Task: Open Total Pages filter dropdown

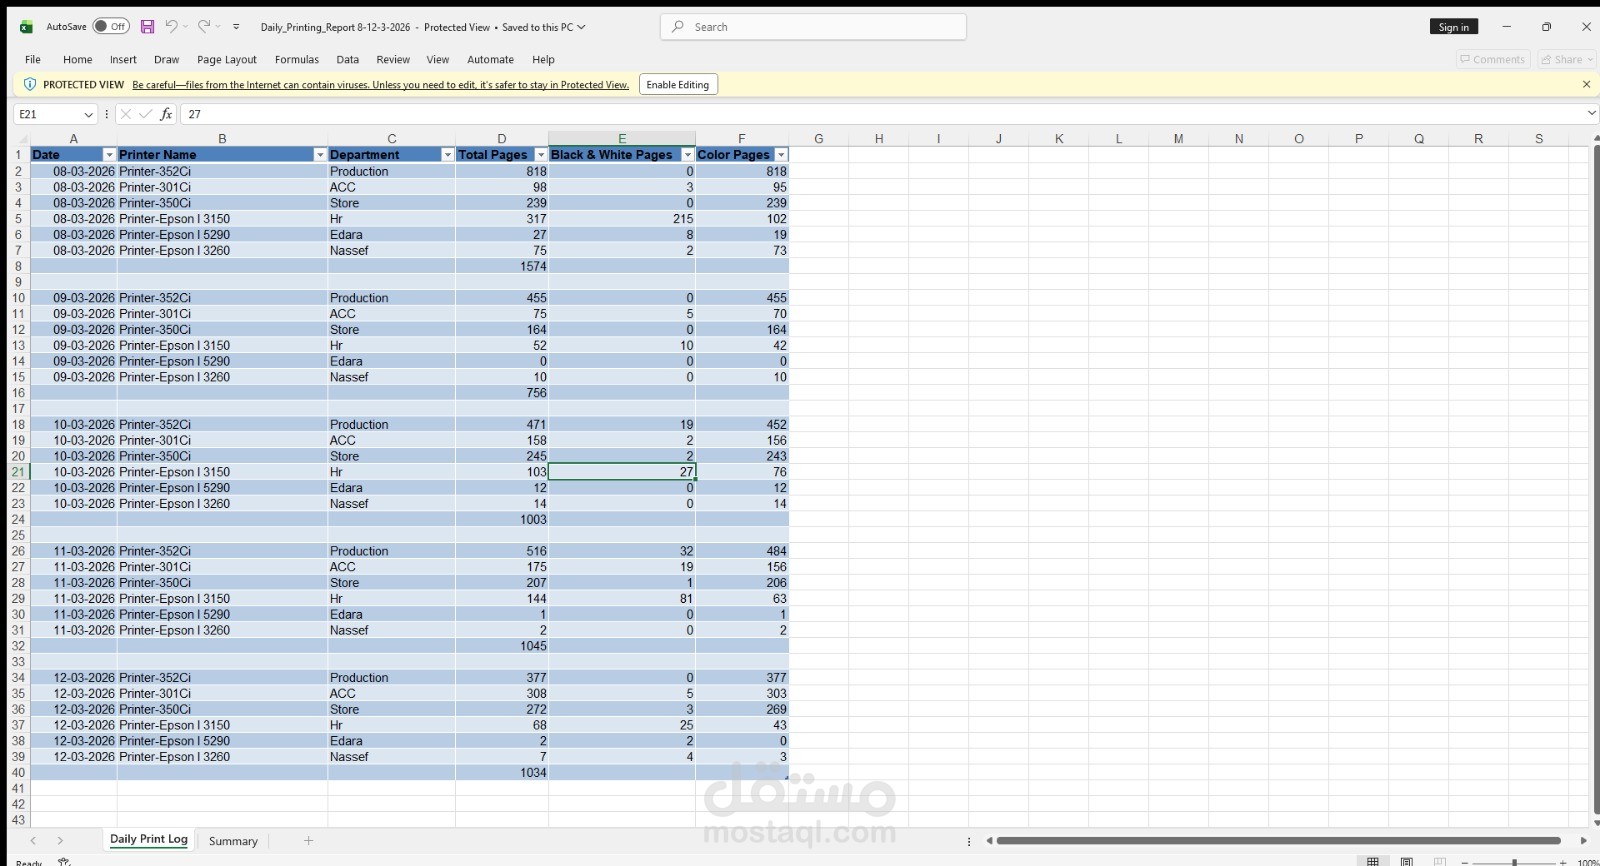Action: tap(541, 155)
